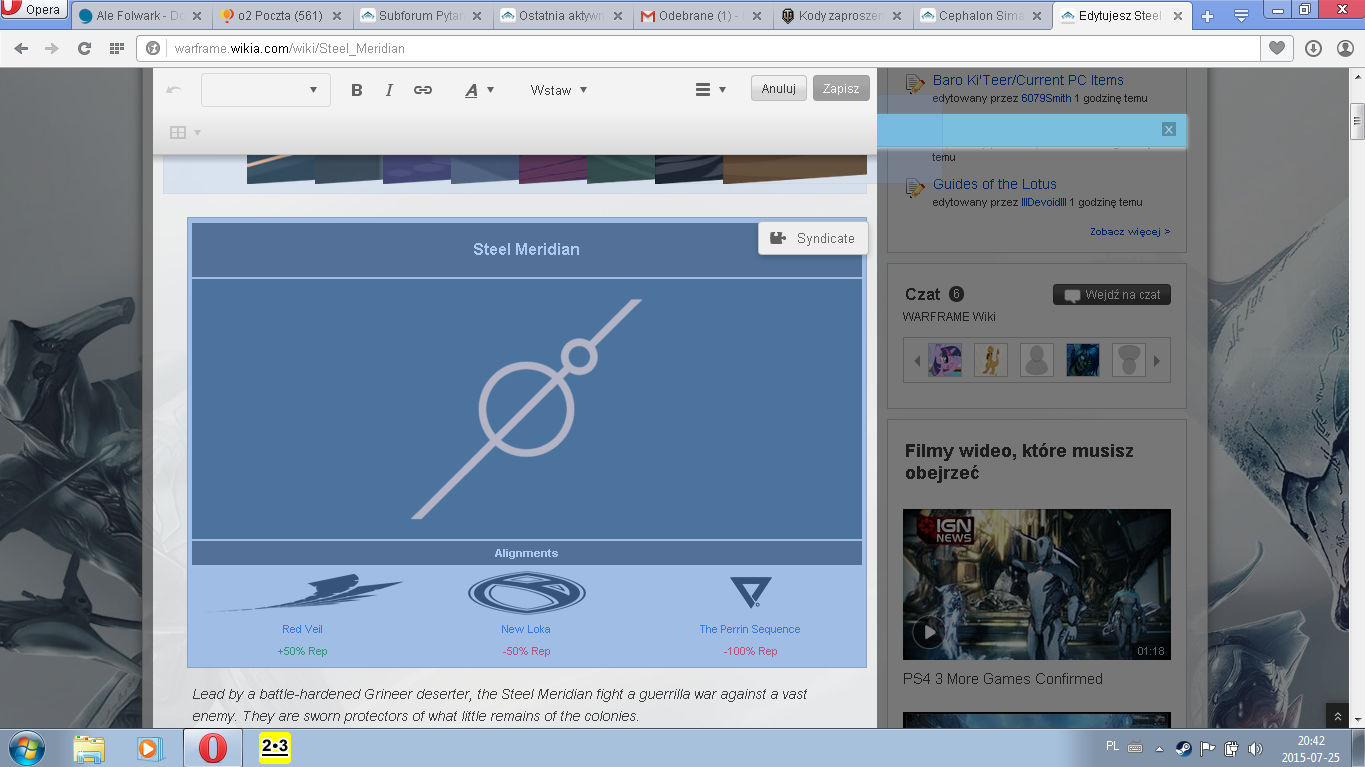Screen dimensions: 1365x767
Task: Open the Opera main menu button
Action: (x=34, y=10)
